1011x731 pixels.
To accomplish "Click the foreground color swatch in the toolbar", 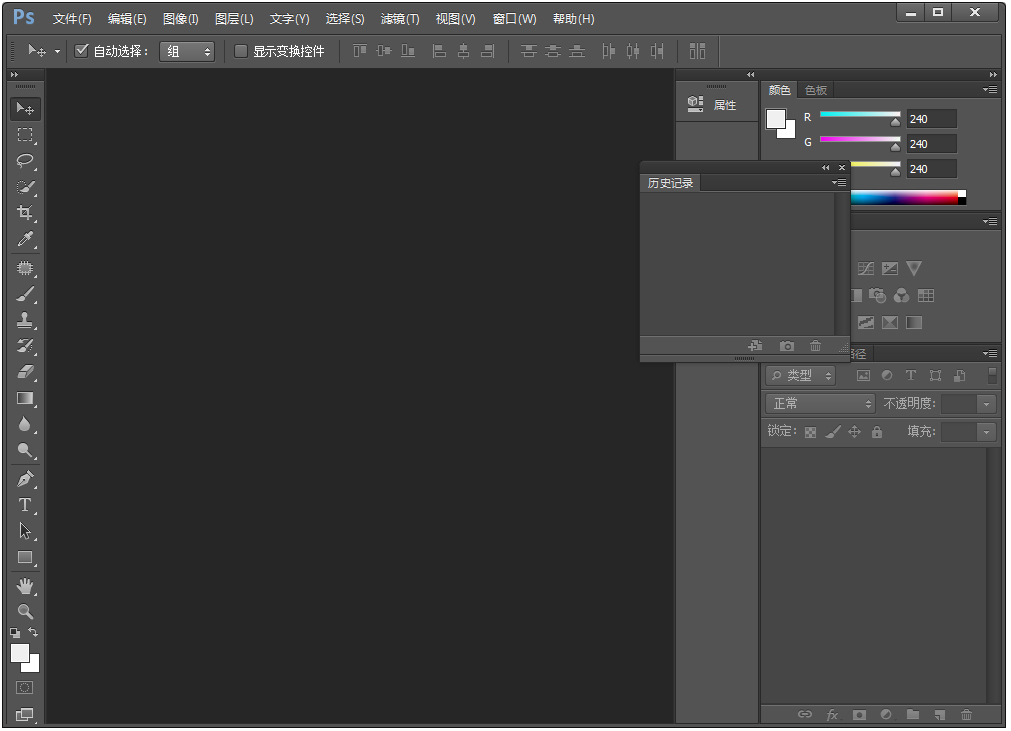I will [x=18, y=654].
